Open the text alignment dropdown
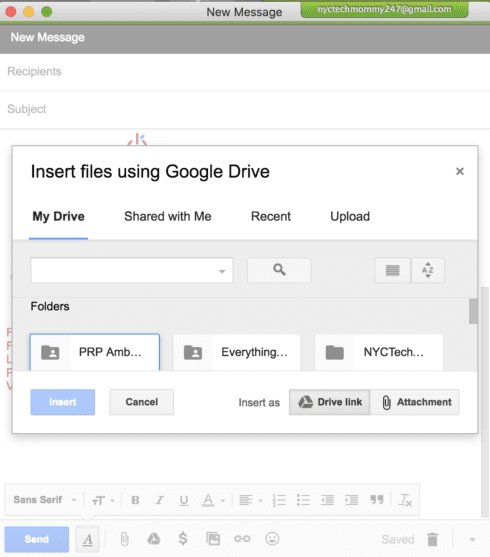The width and height of the screenshot is (490, 557). (251, 500)
